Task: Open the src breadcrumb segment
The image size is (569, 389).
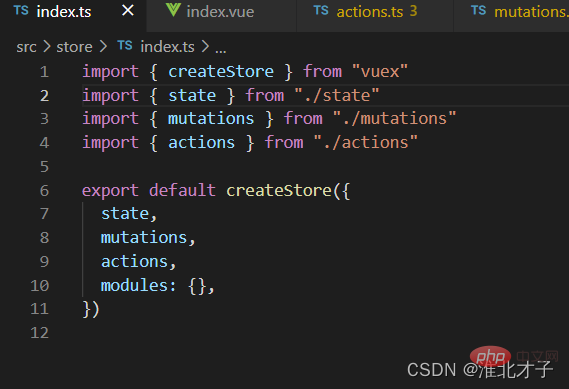Action: click(26, 47)
